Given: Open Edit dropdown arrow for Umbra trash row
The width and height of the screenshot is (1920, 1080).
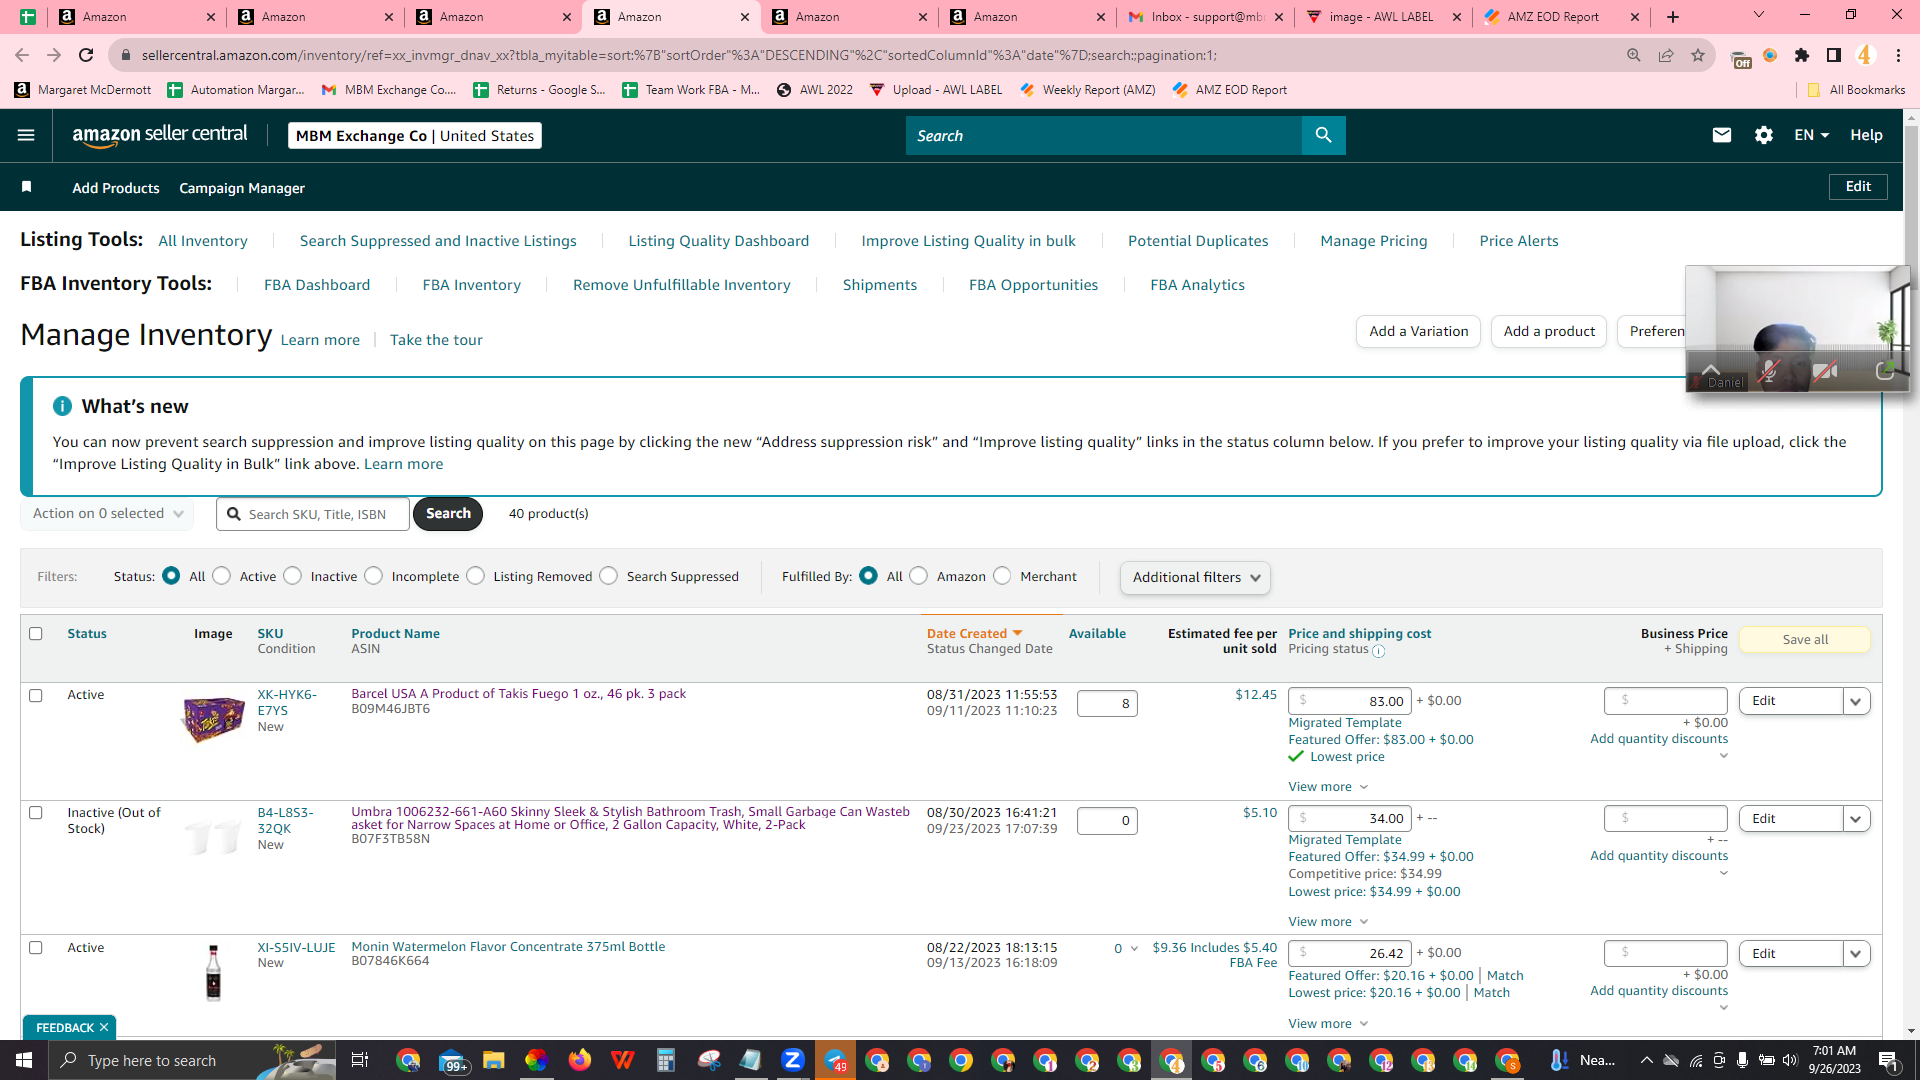Looking at the screenshot, I should 1856,819.
